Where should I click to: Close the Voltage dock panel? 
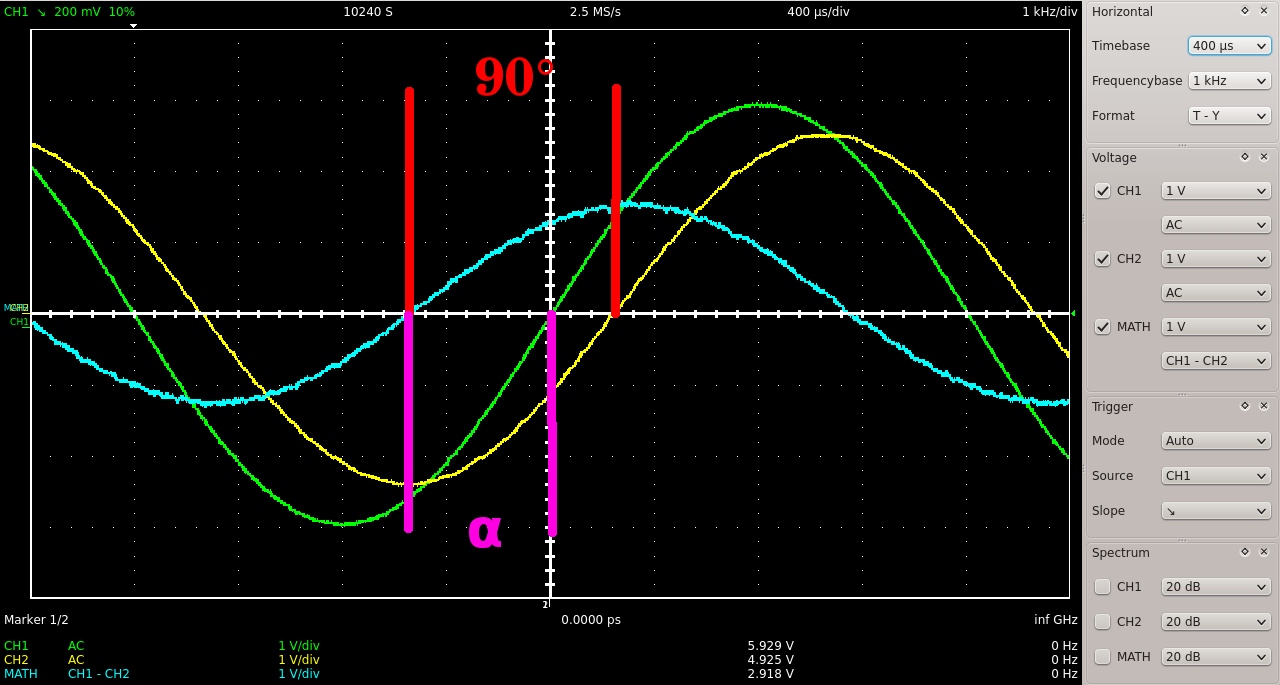click(x=1264, y=157)
